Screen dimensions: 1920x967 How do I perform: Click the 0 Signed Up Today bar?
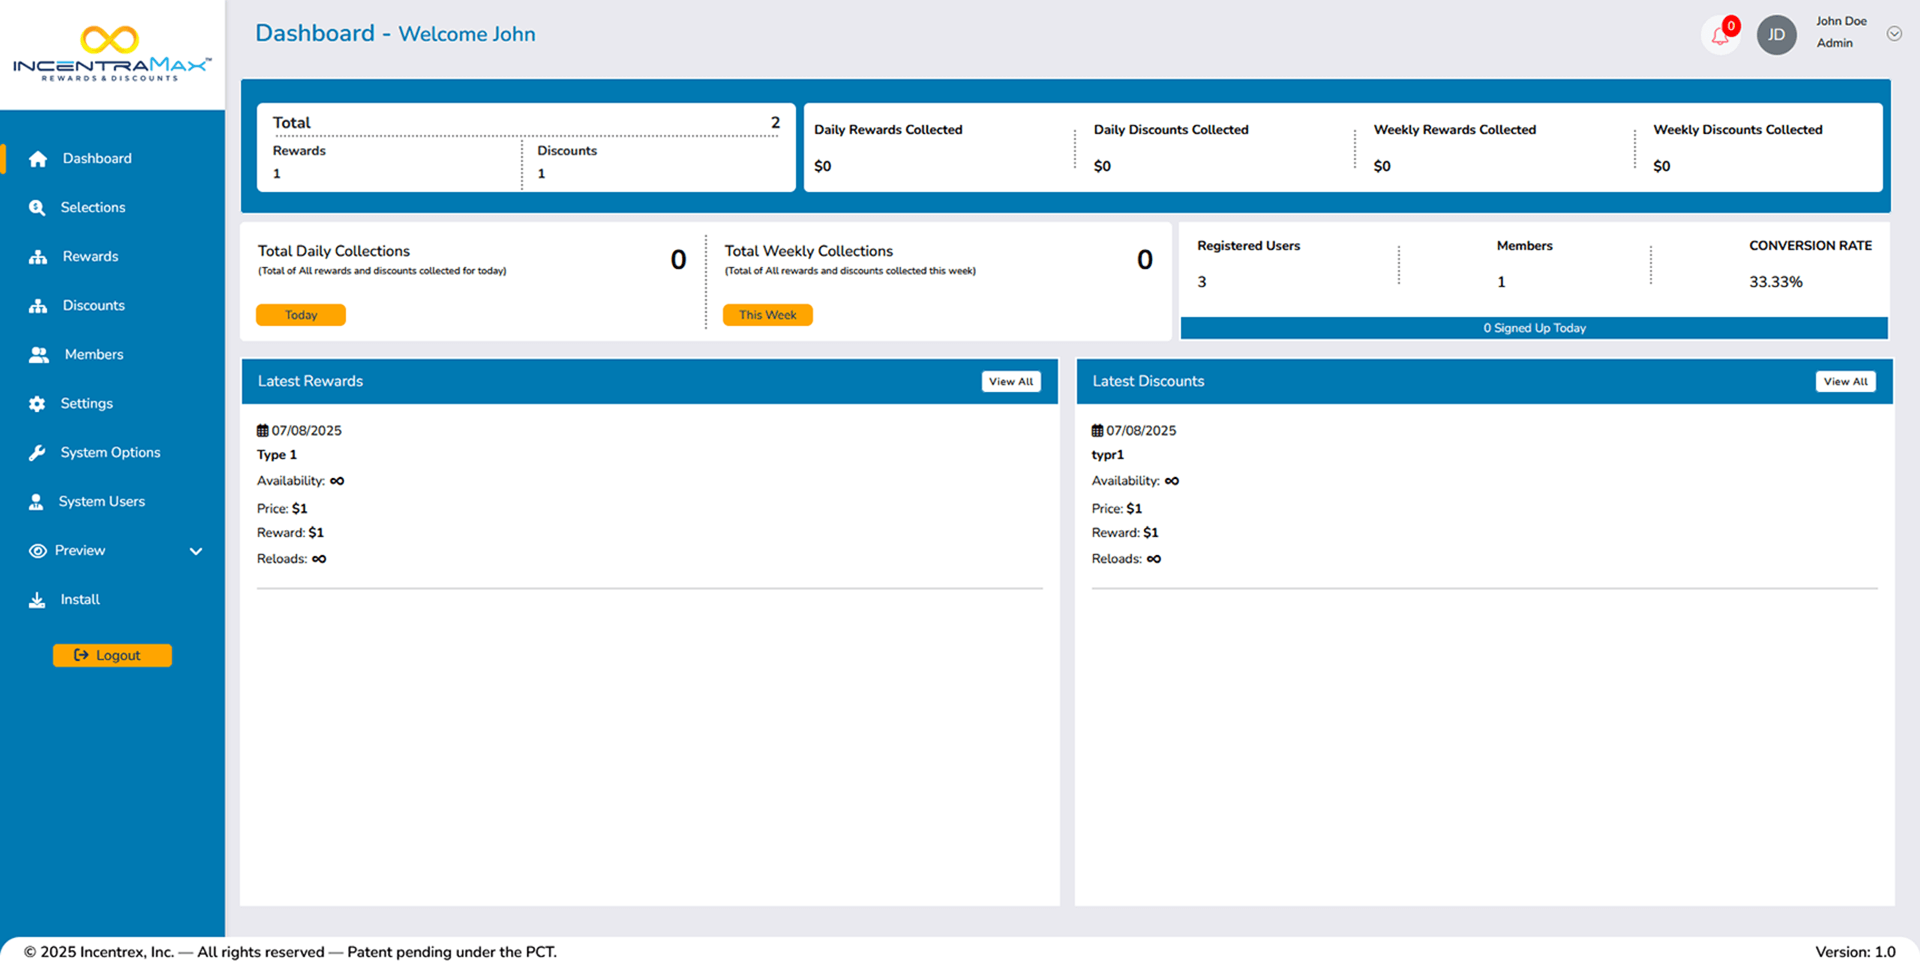[1535, 328]
